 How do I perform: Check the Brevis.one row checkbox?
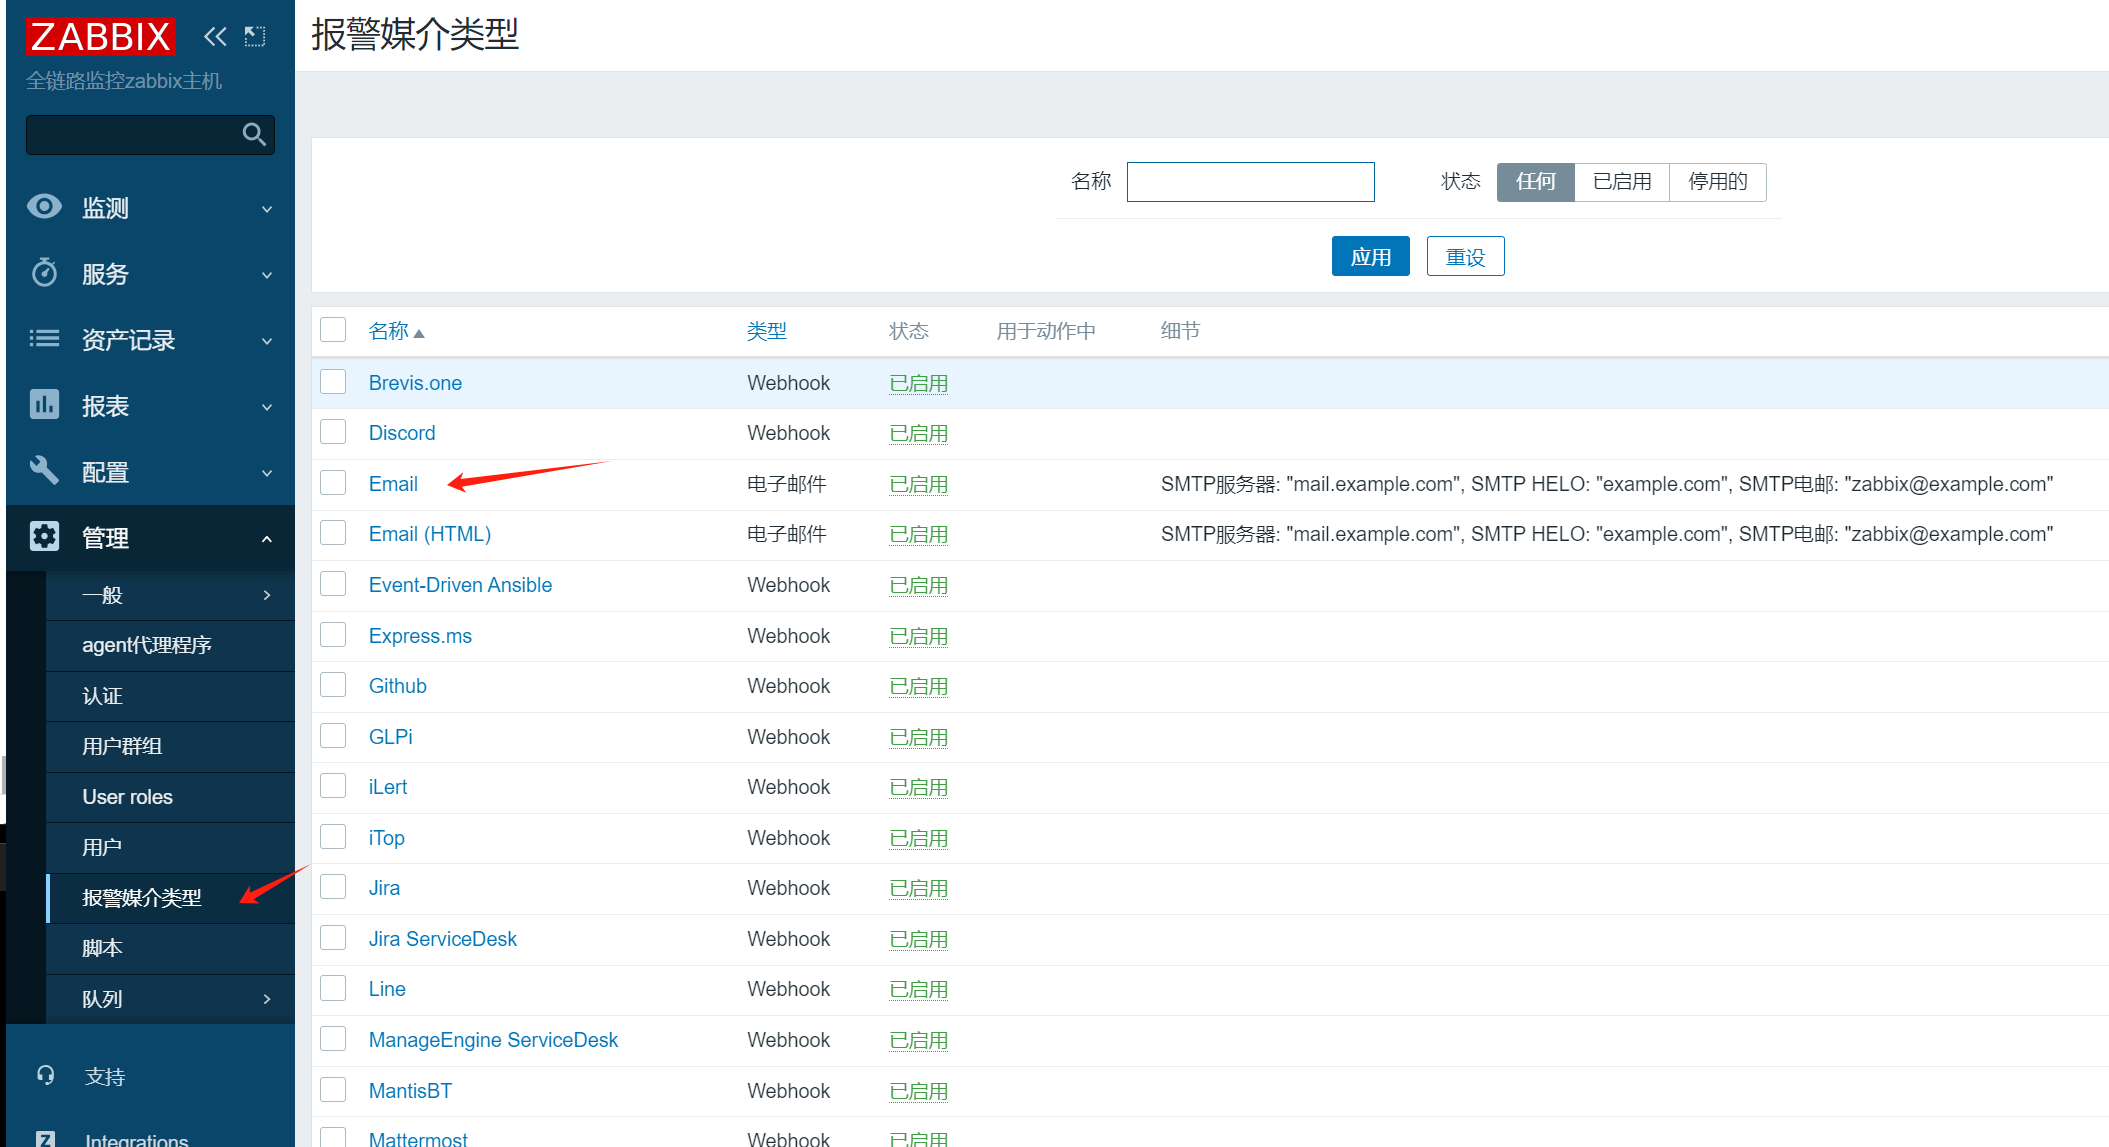click(x=333, y=382)
